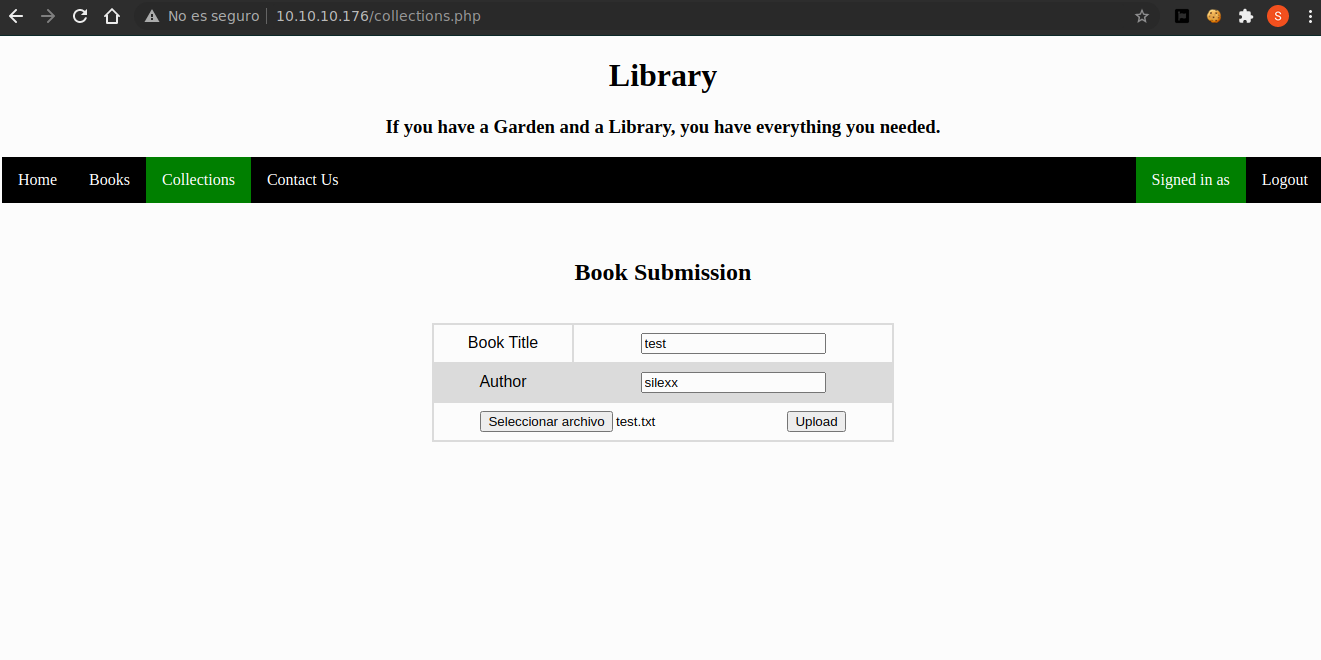Click the 'No es seguro' warning icon
The image size is (1321, 660).
tap(152, 16)
